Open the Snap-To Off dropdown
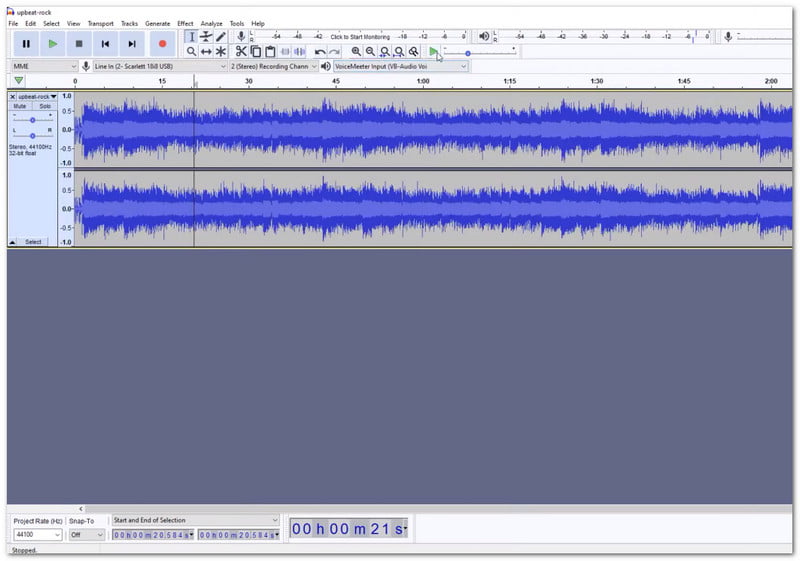Image resolution: width=800 pixels, height=561 pixels. coord(87,534)
